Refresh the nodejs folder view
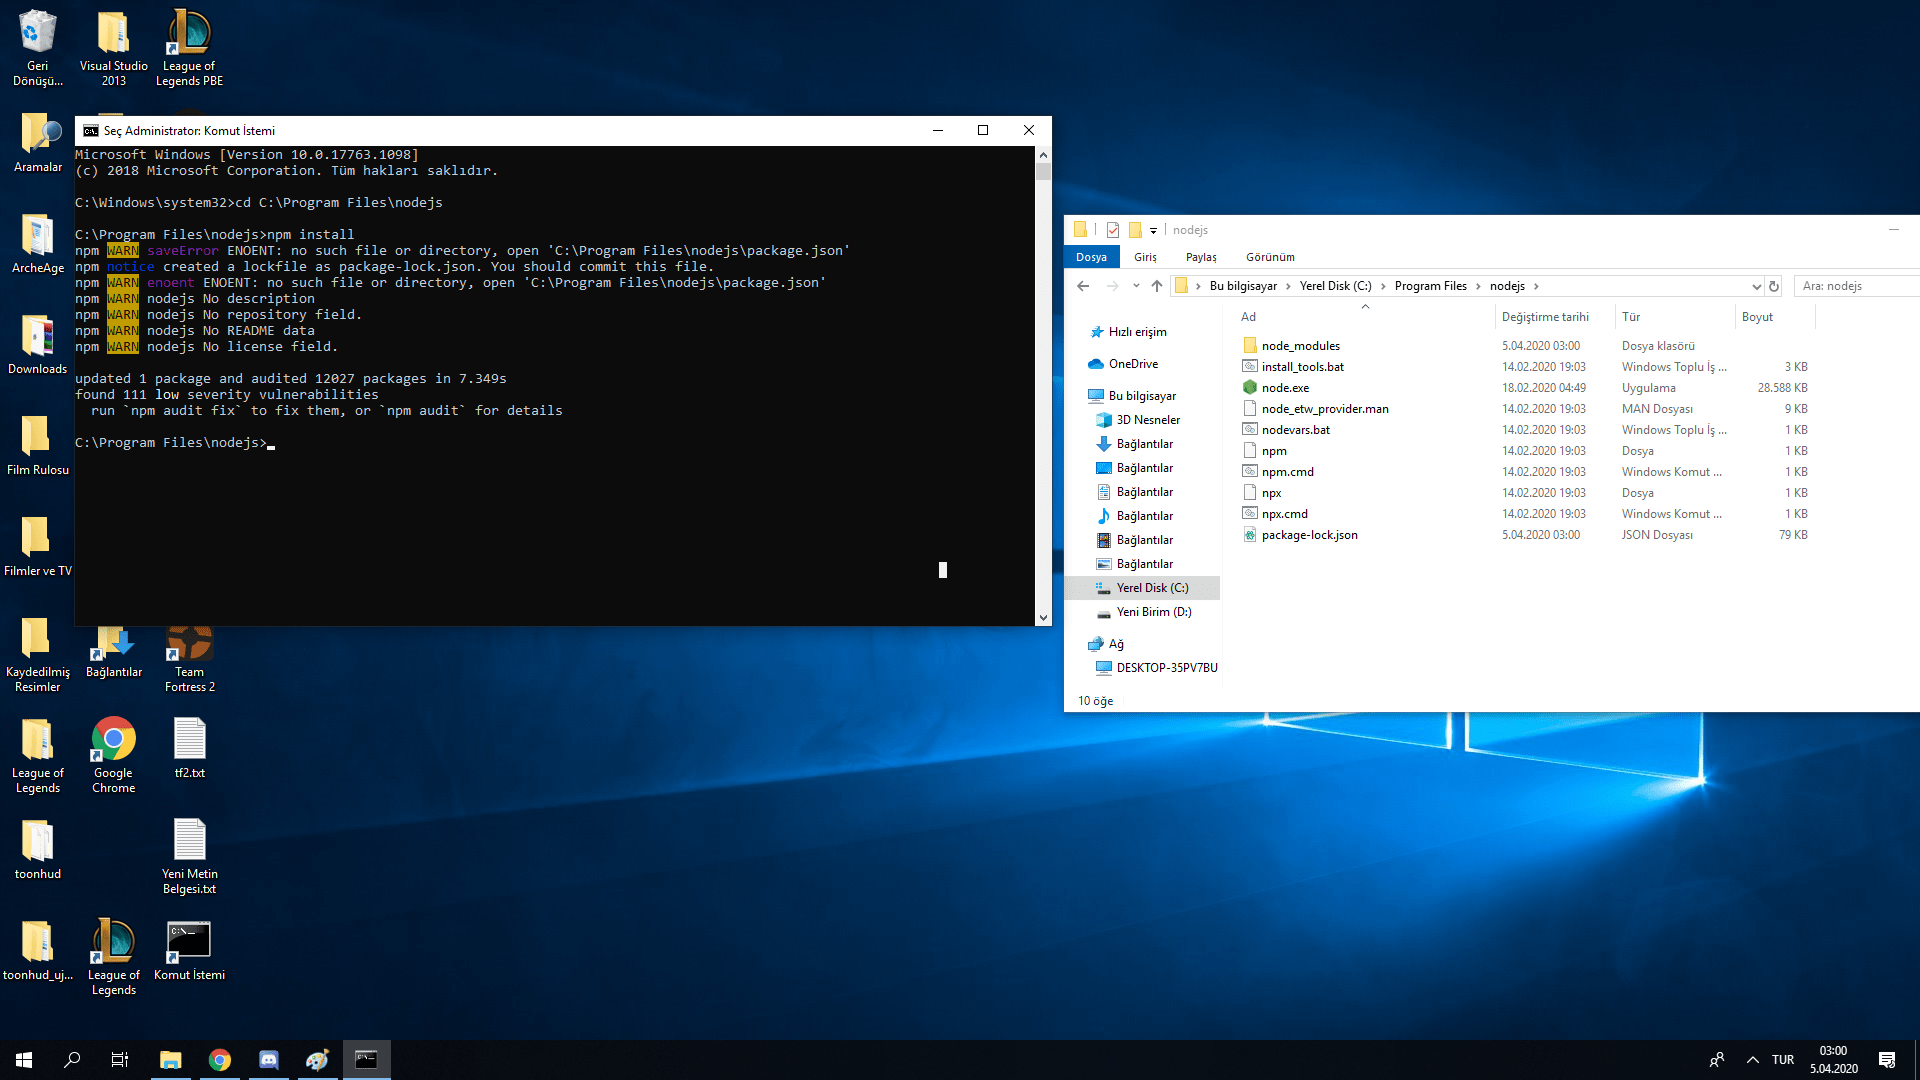The image size is (1920, 1080). click(x=1774, y=286)
